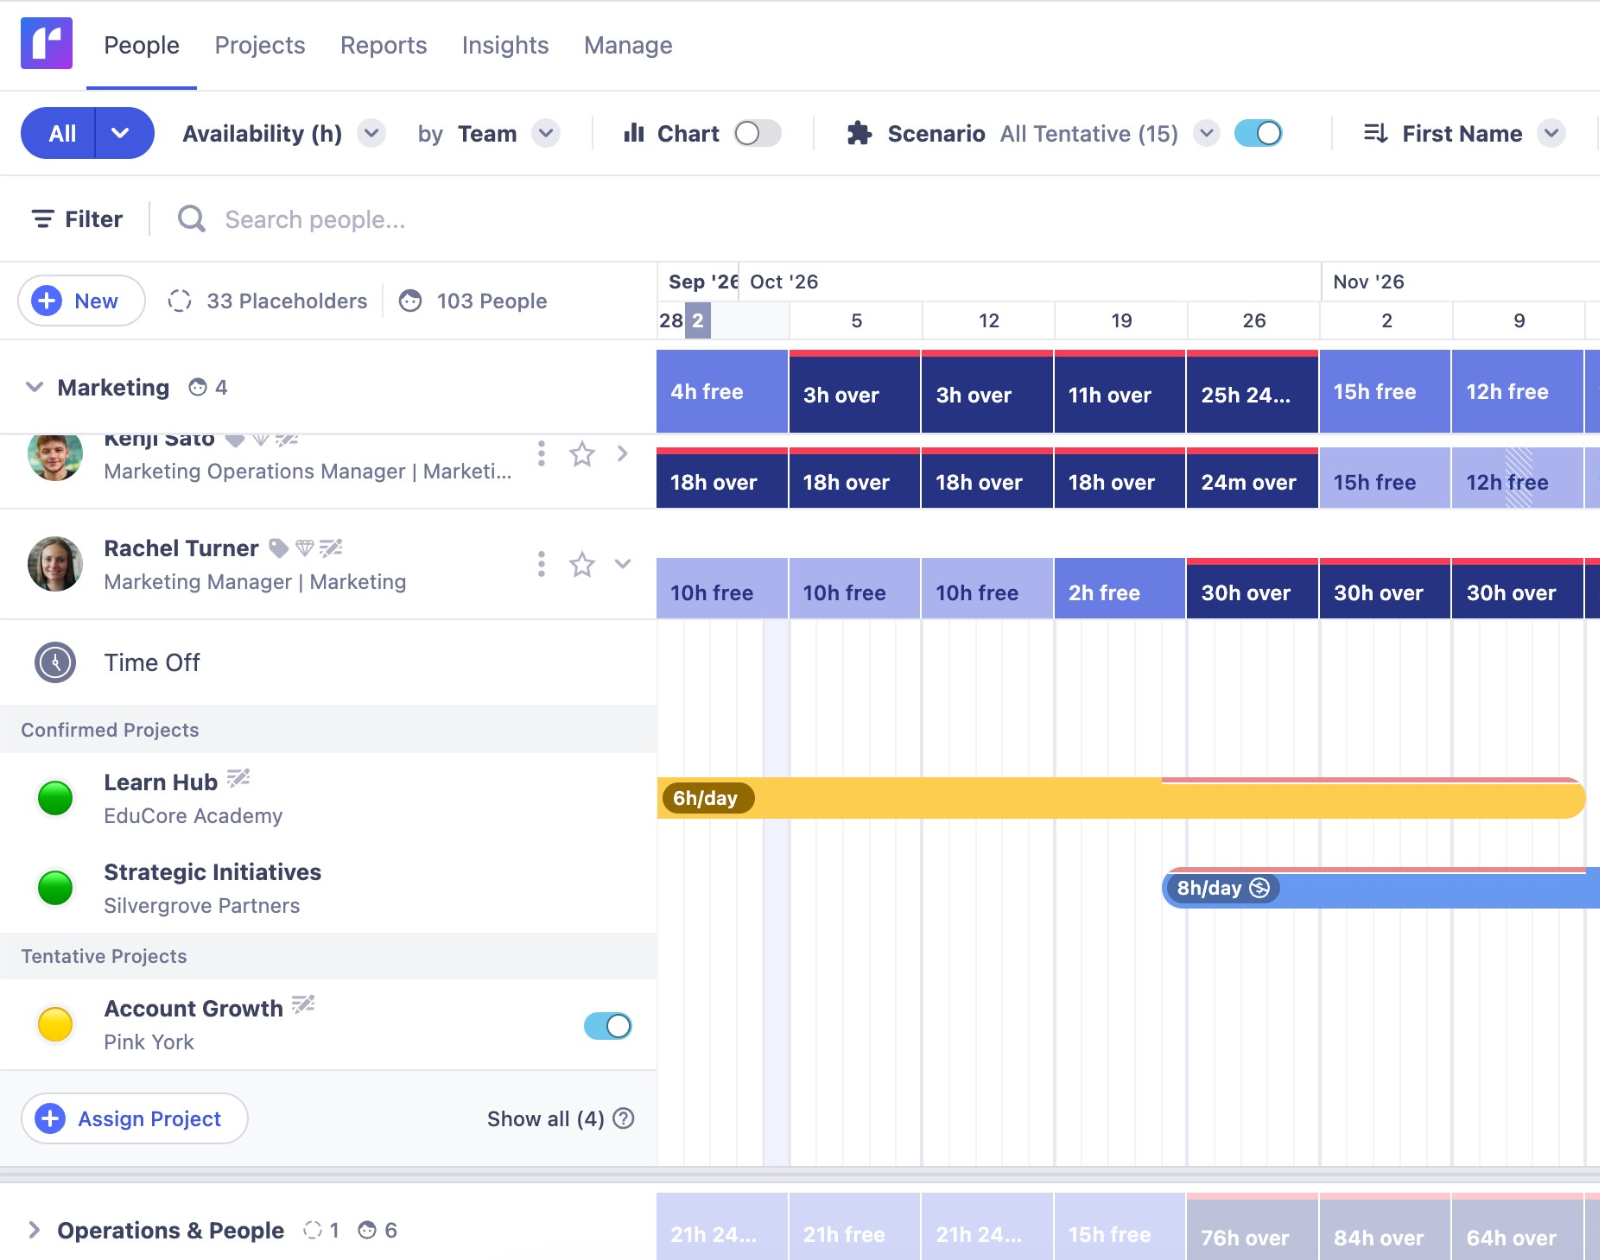Turn off the Scenario toggle

pyautogui.click(x=1258, y=133)
